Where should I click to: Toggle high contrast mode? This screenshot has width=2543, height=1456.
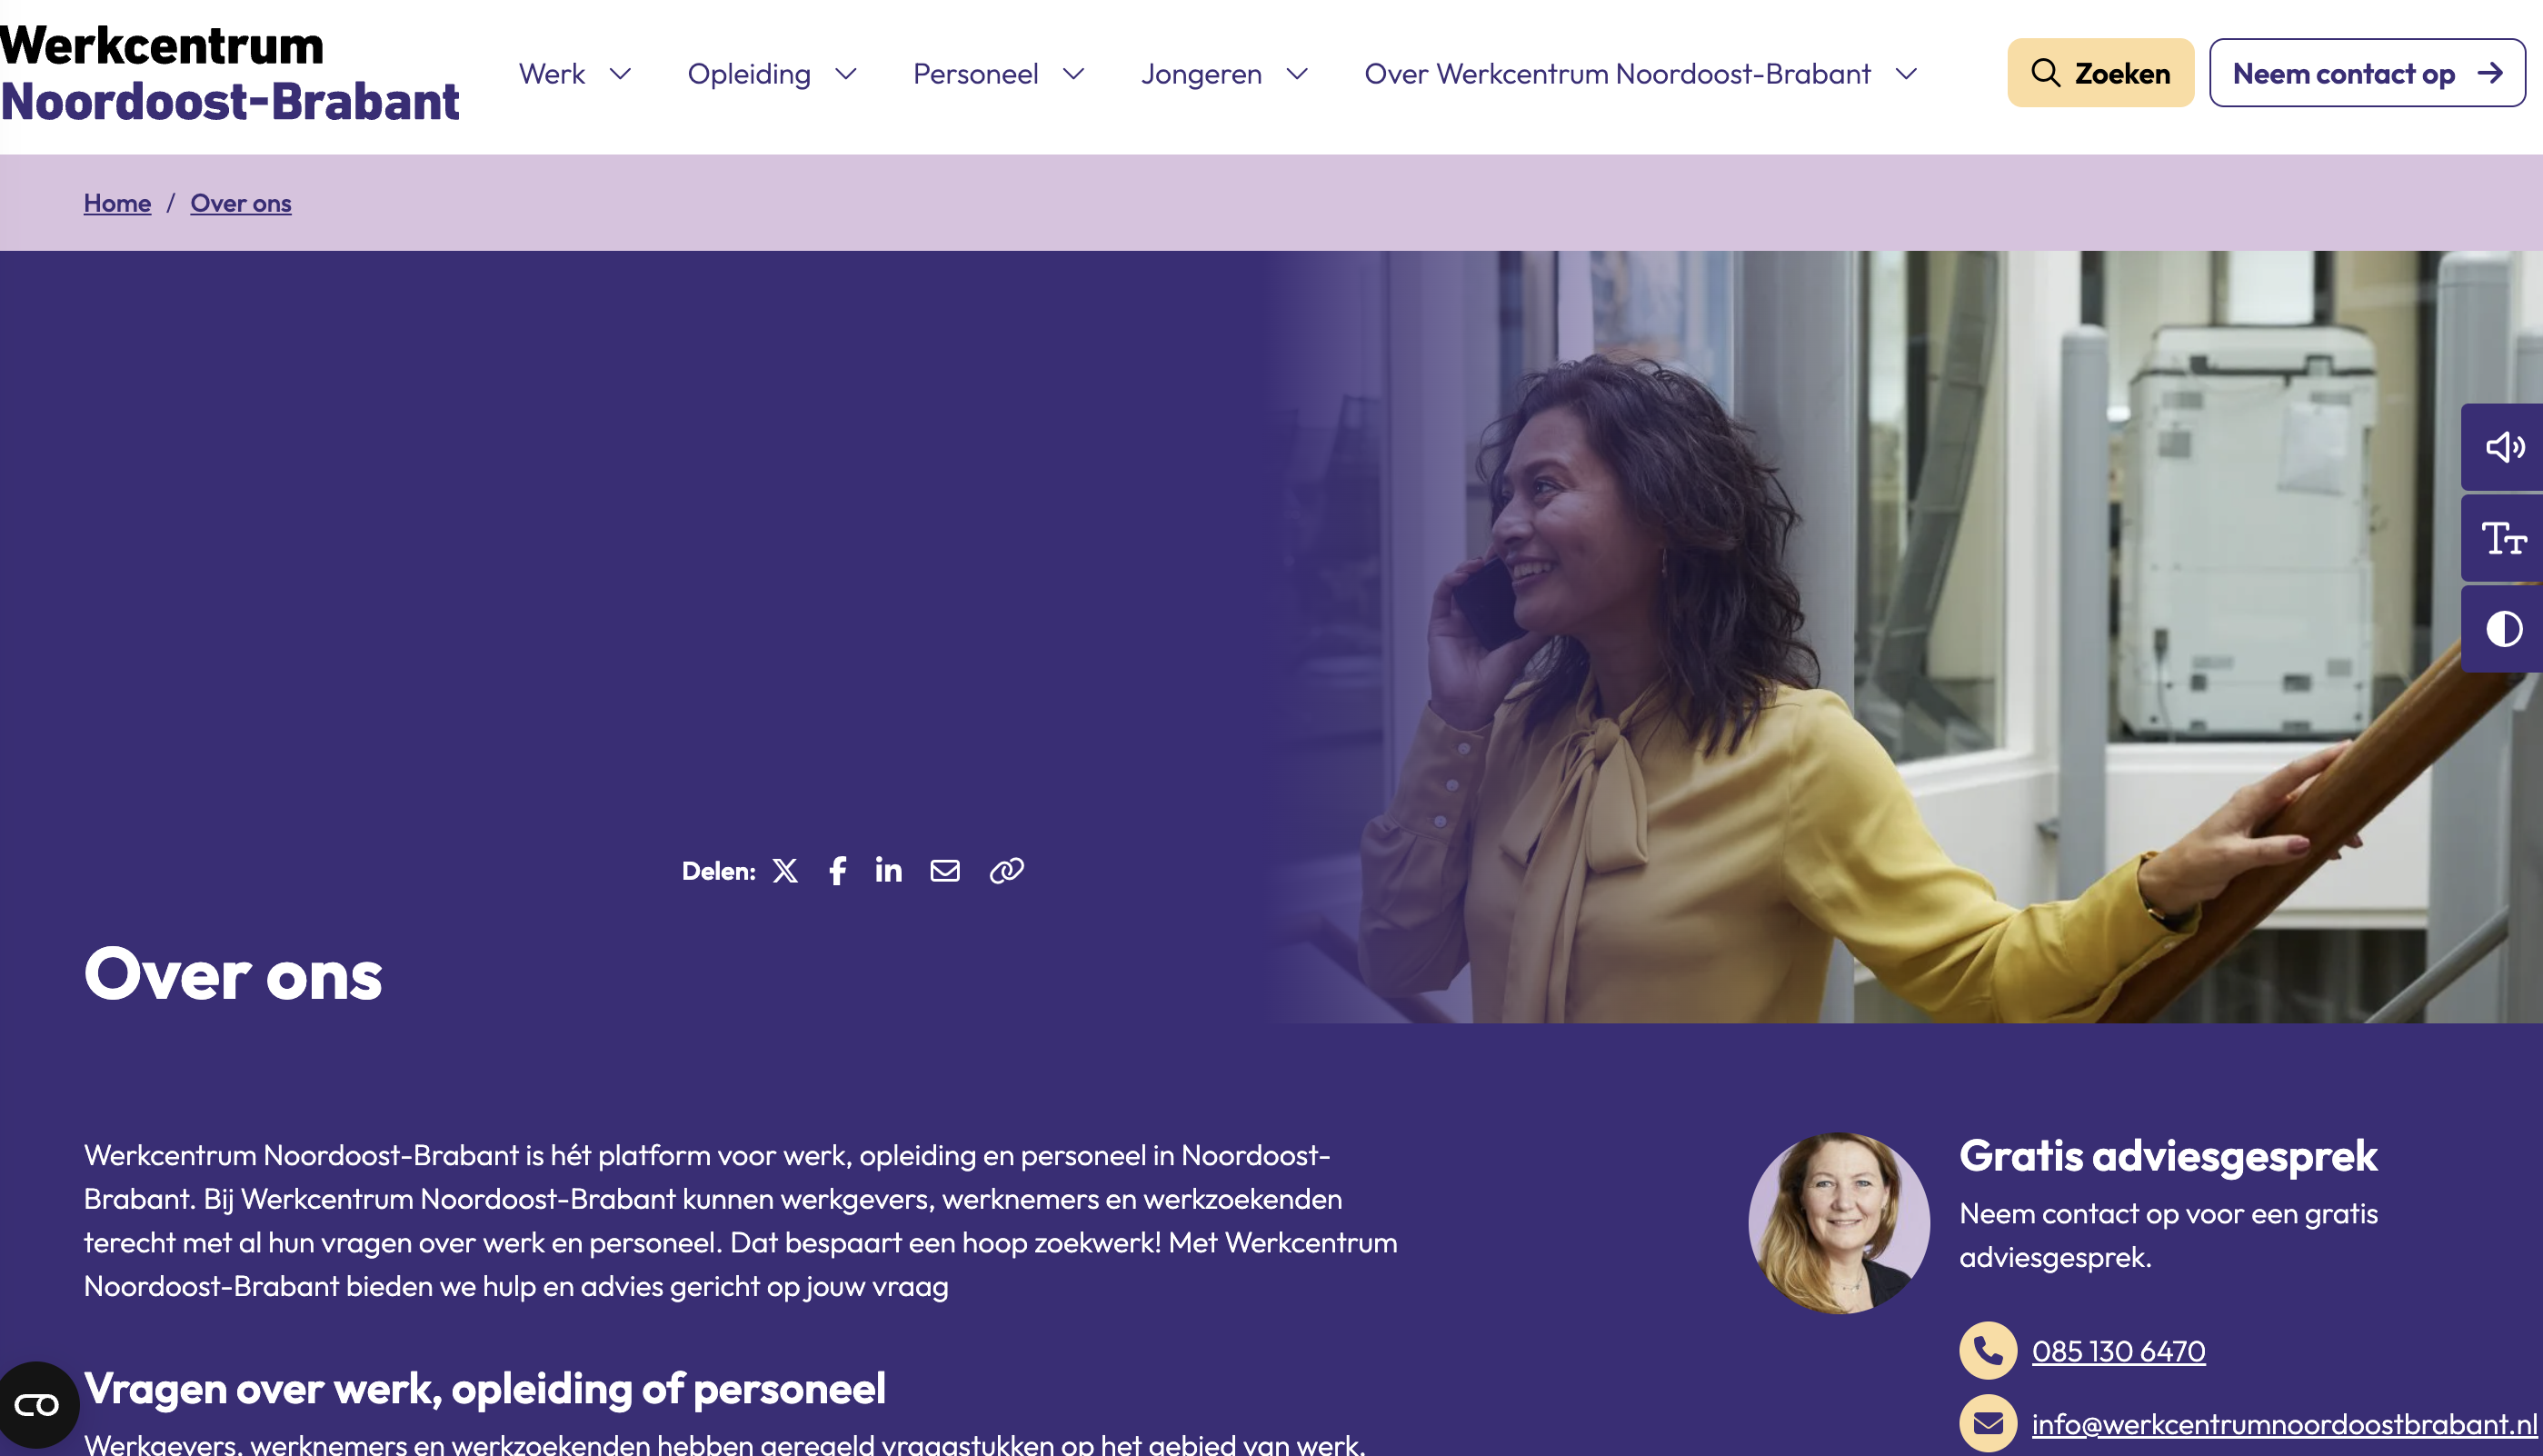pos(2503,629)
